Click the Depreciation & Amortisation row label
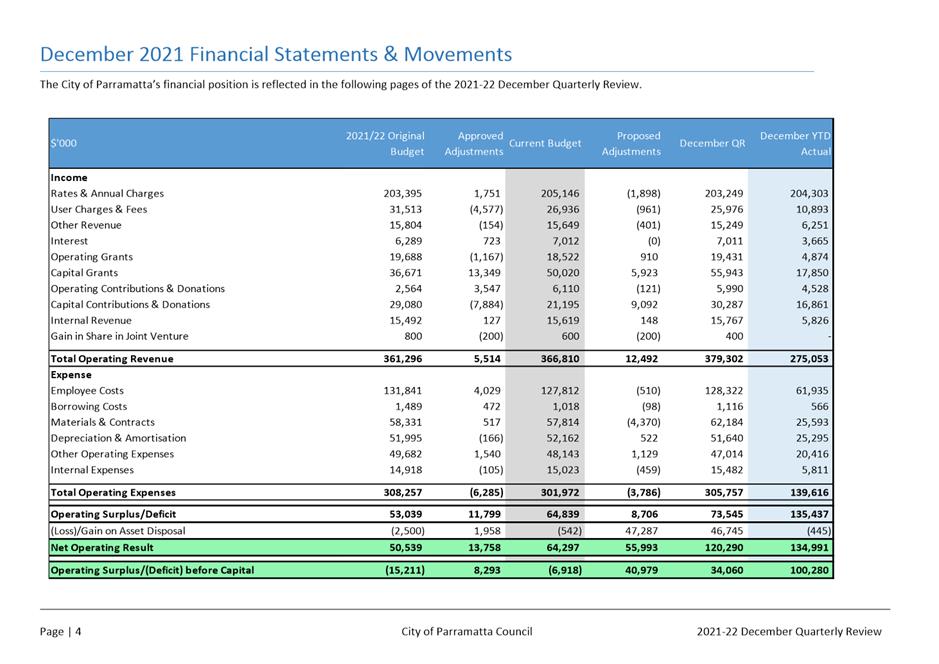This screenshot has height=664, width=939. pos(119,438)
